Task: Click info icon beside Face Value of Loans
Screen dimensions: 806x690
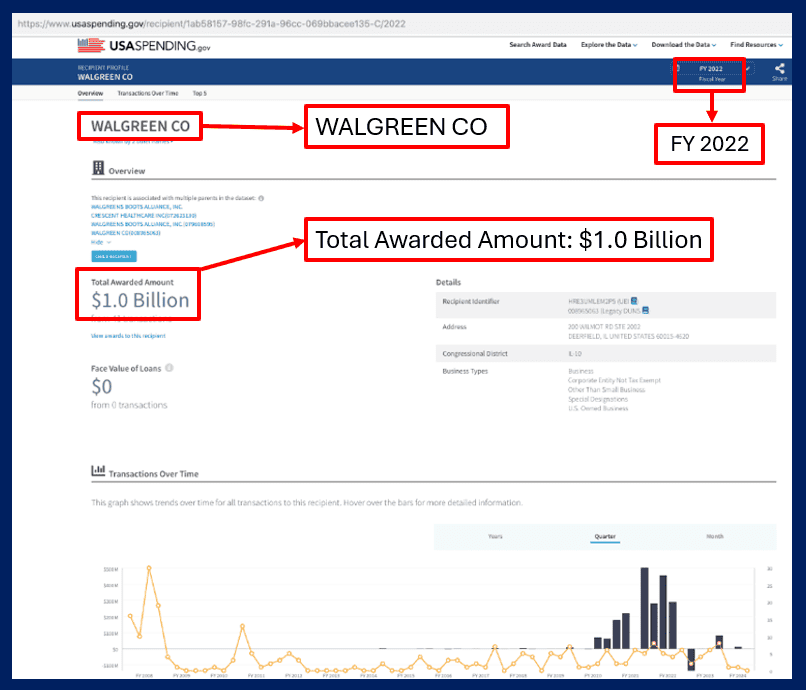Action: tap(169, 368)
